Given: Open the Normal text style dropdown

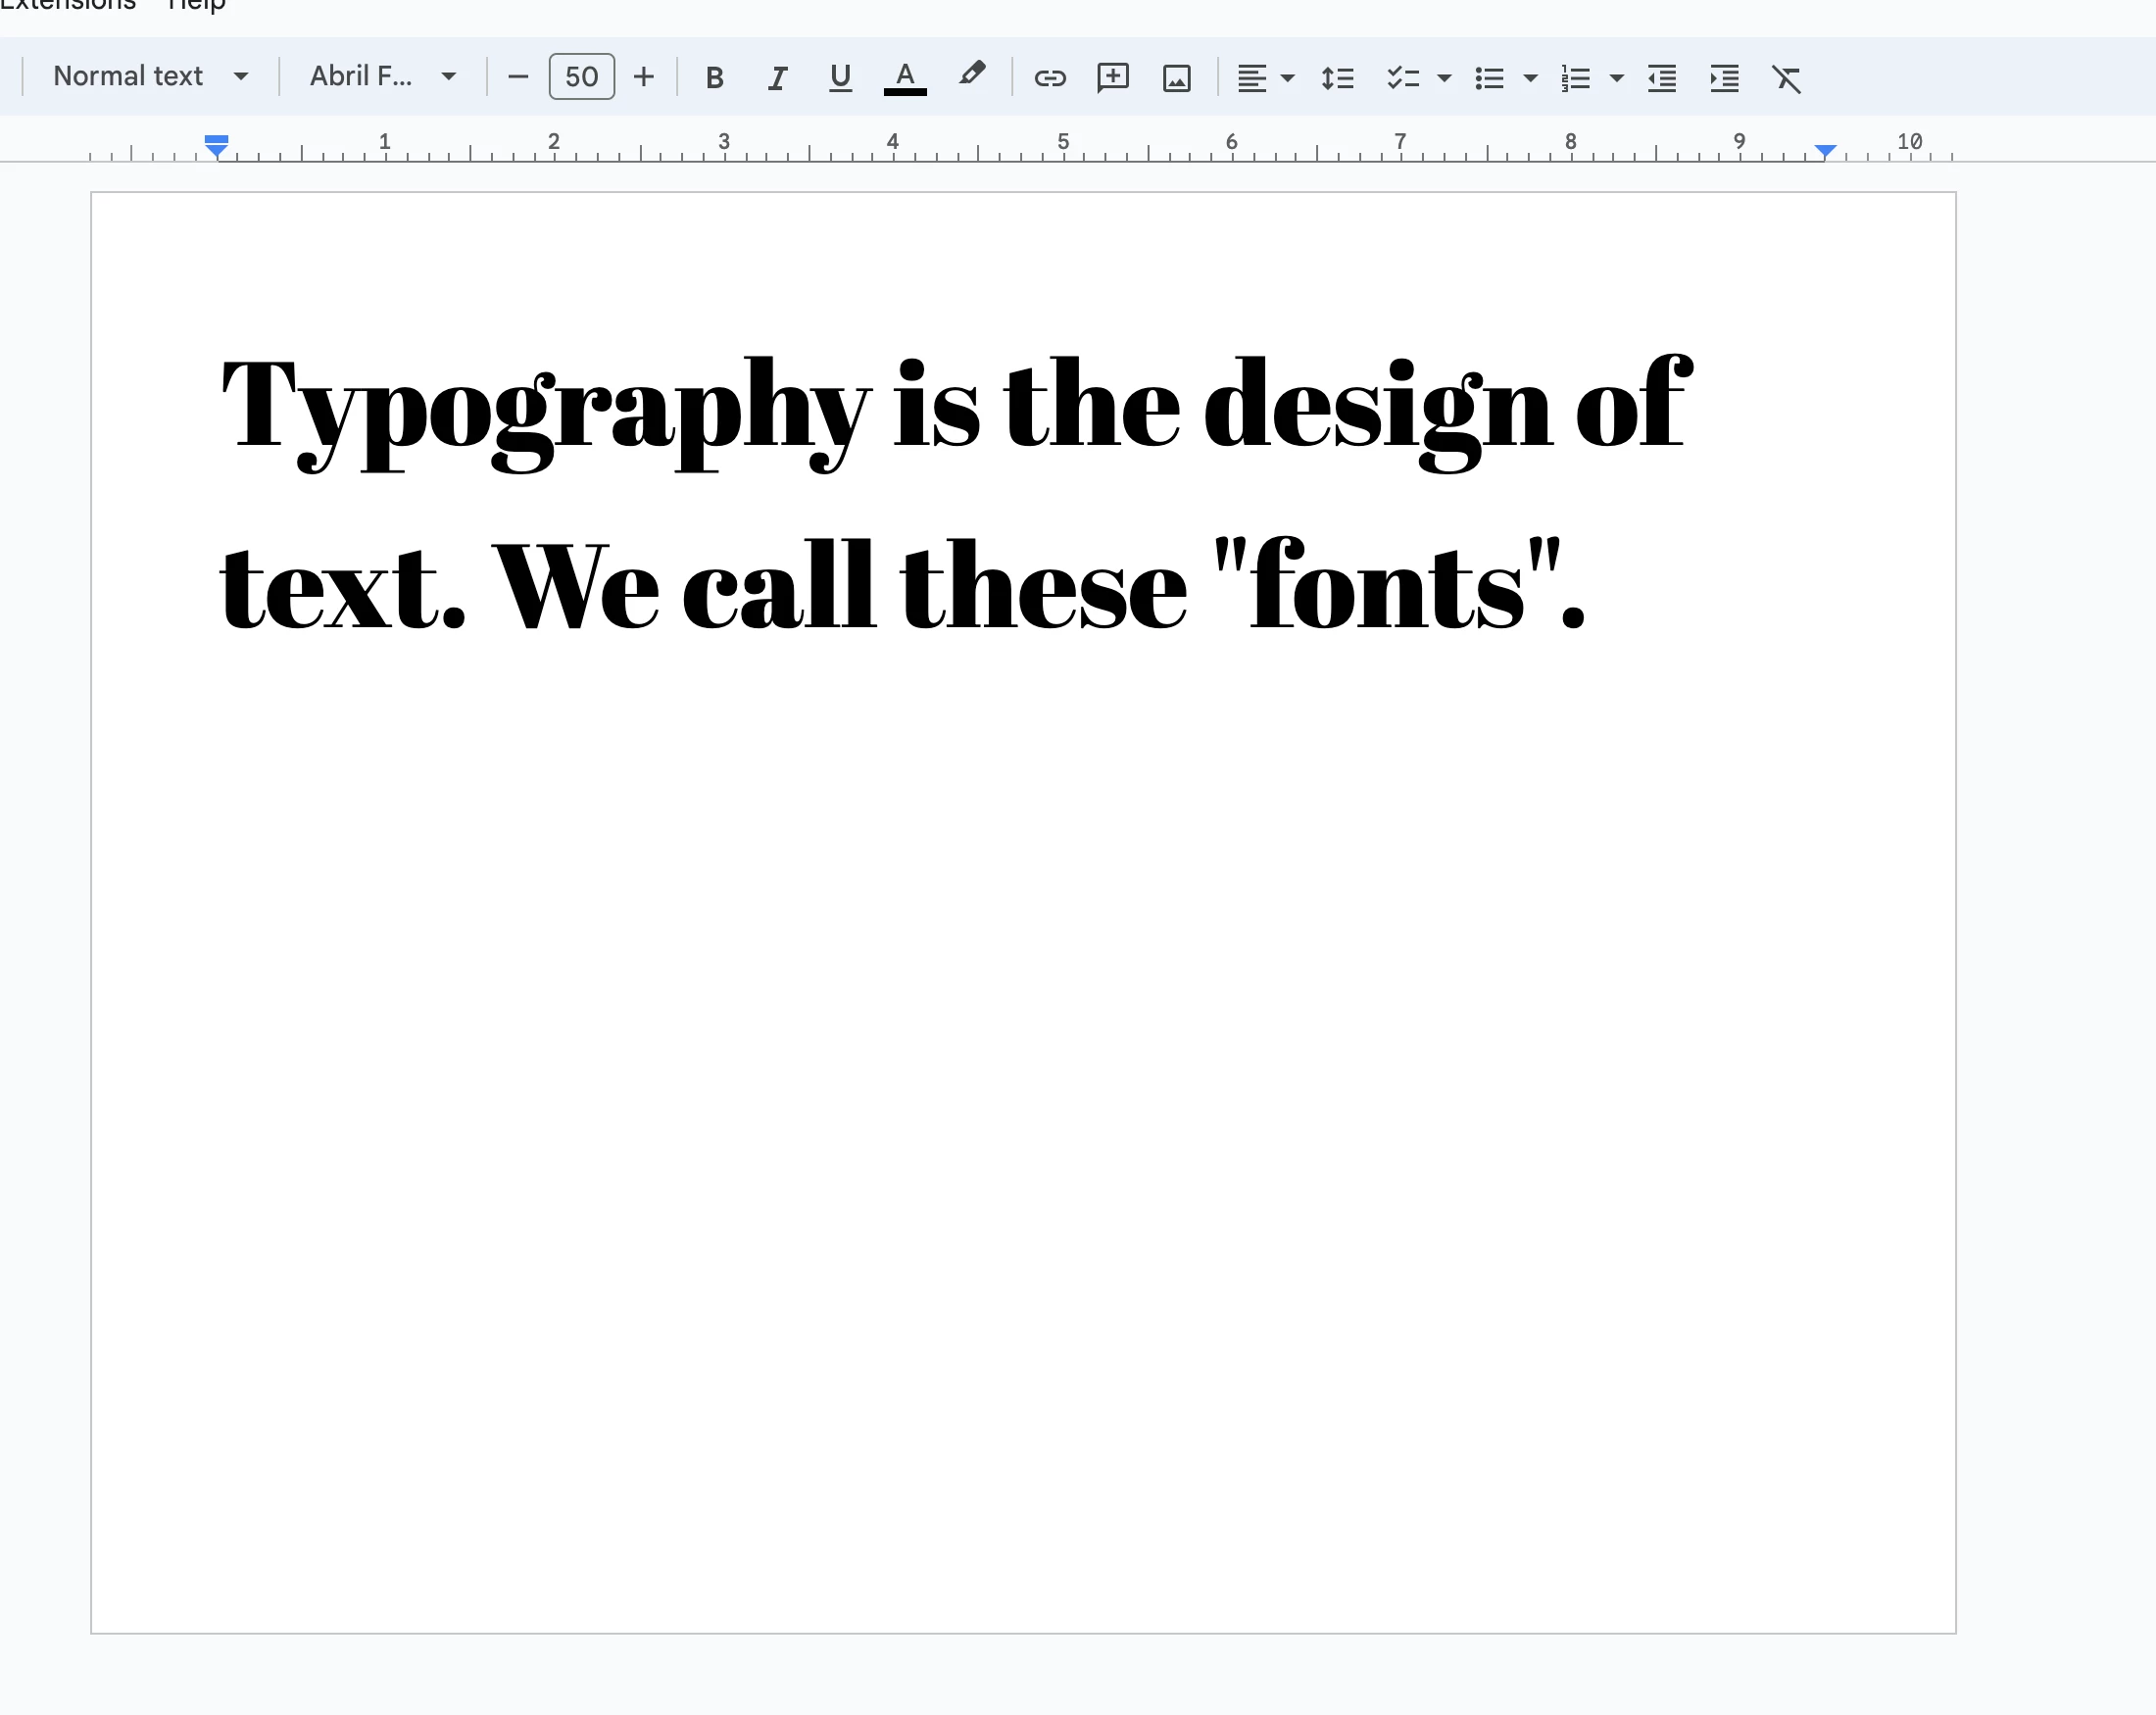Looking at the screenshot, I should (150, 76).
